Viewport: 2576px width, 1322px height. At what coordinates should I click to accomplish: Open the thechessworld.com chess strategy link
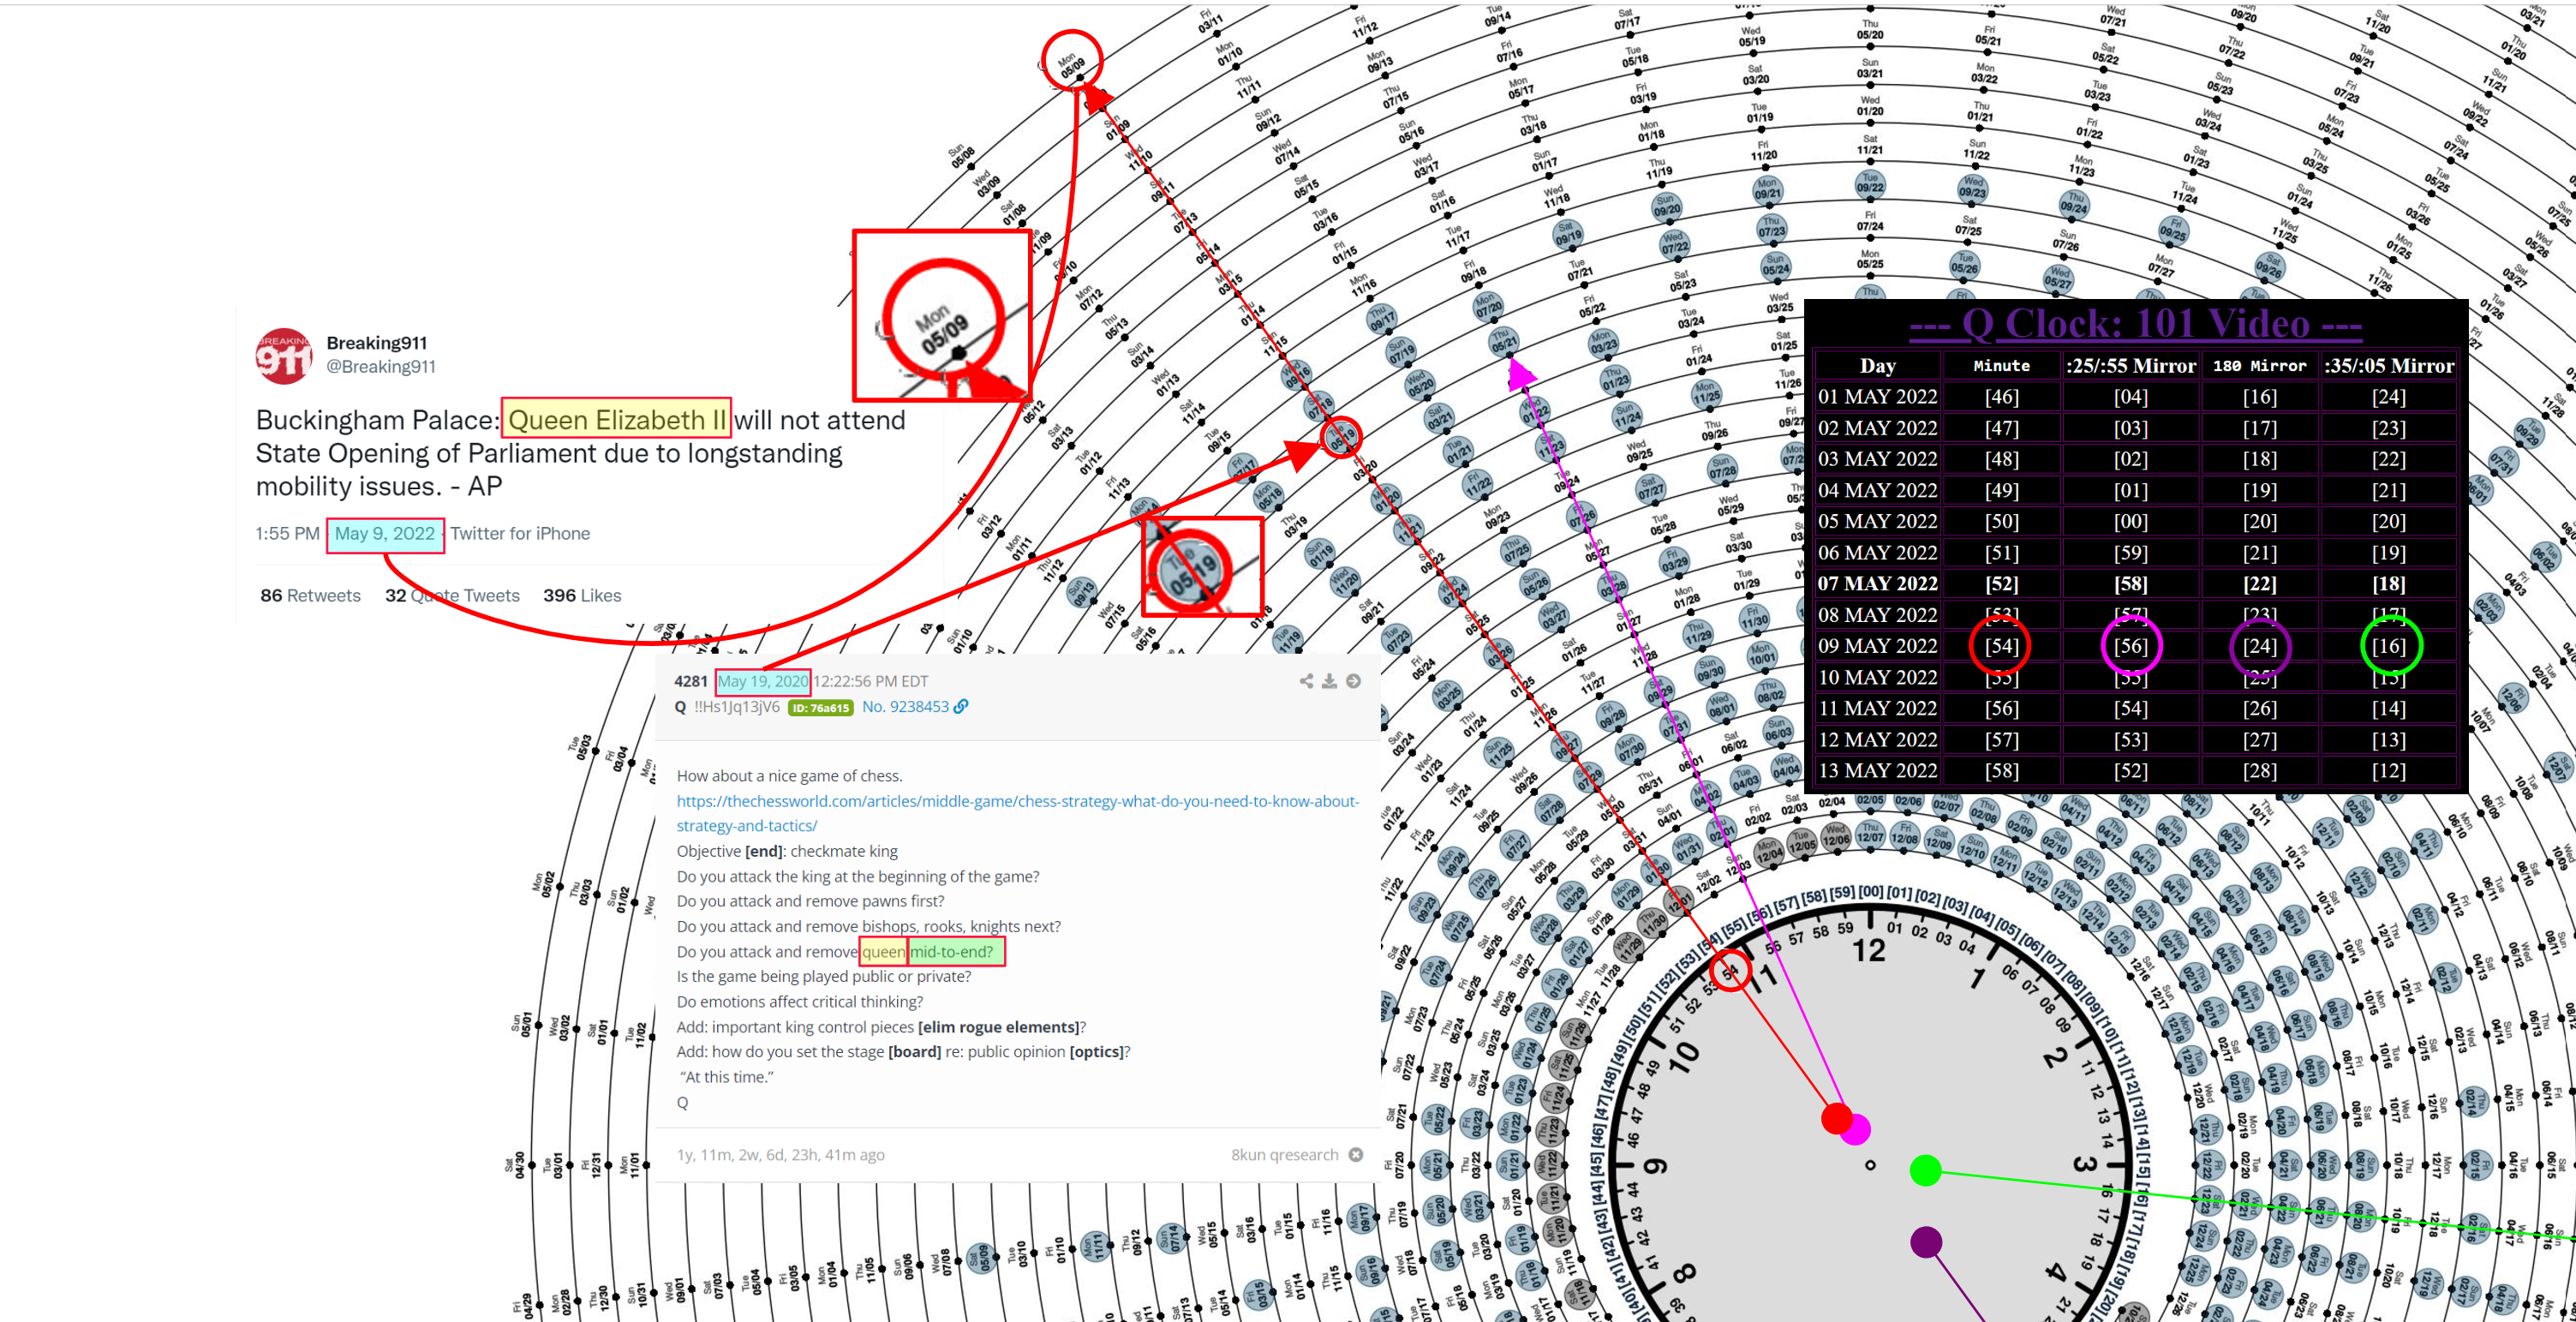tap(1017, 814)
